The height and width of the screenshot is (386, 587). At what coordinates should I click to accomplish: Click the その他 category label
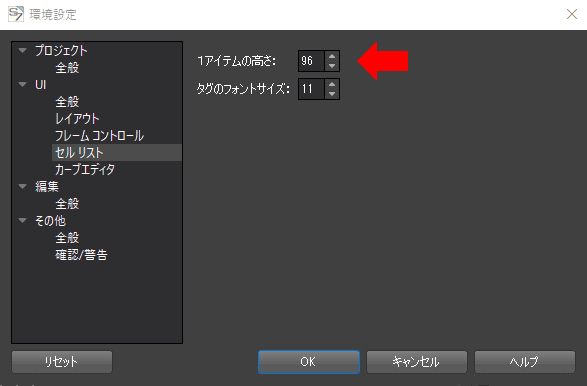50,221
